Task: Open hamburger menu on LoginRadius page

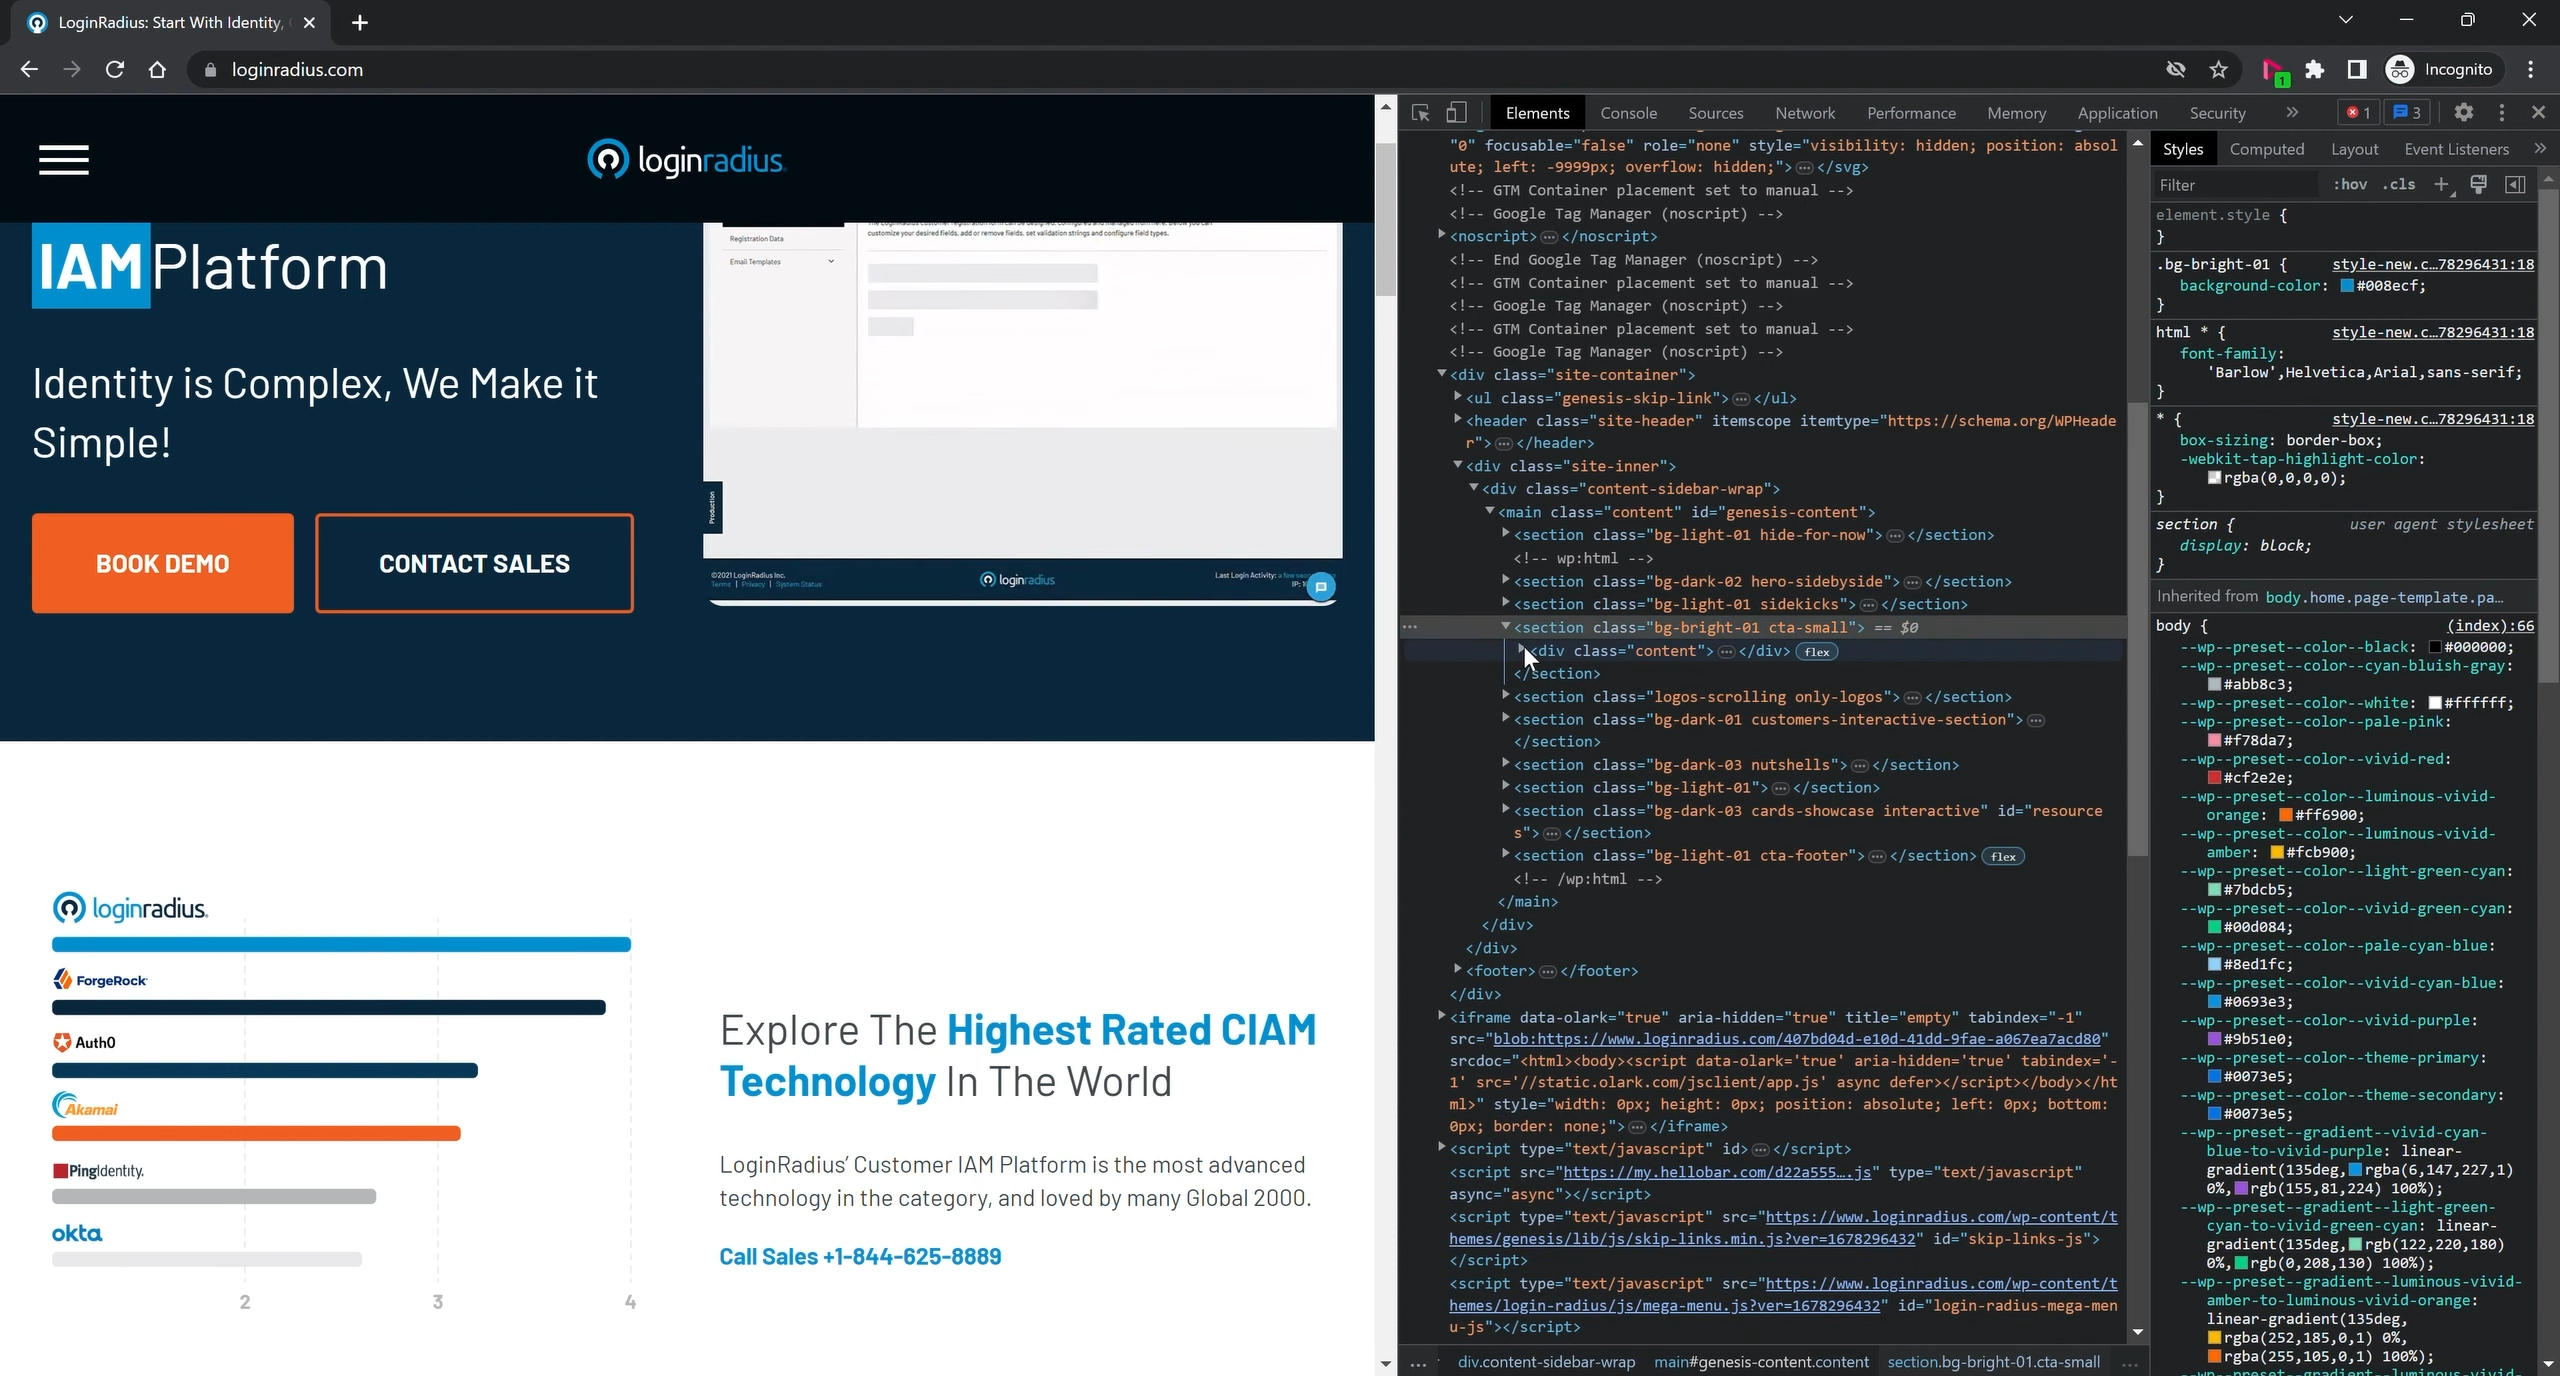Action: [64, 159]
